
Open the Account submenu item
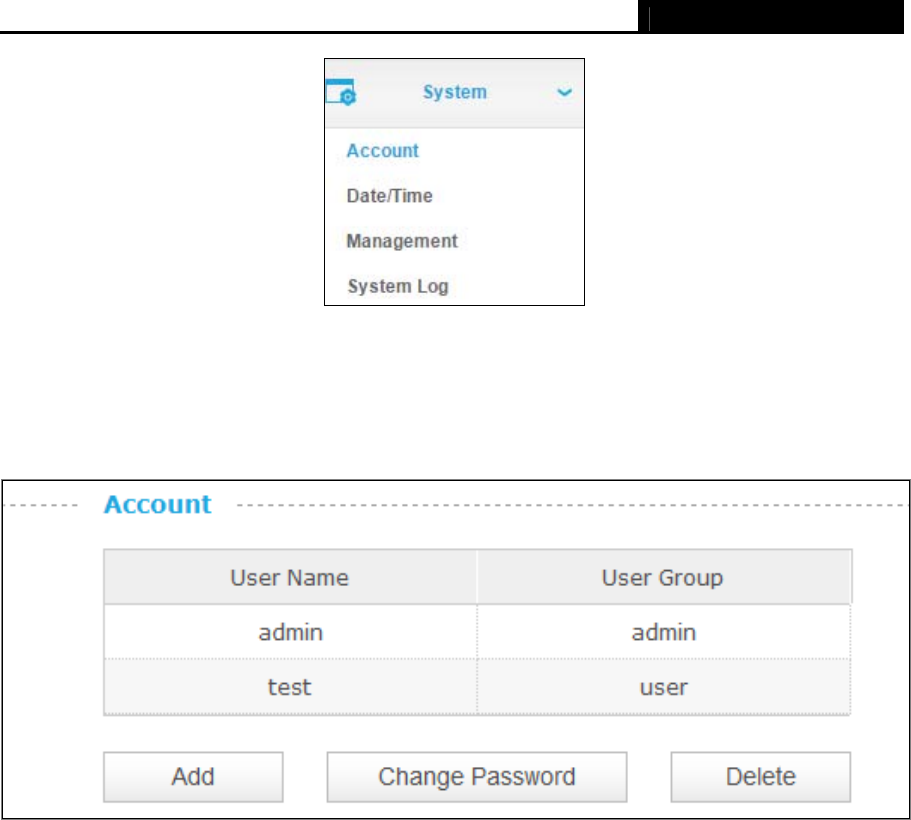point(382,151)
